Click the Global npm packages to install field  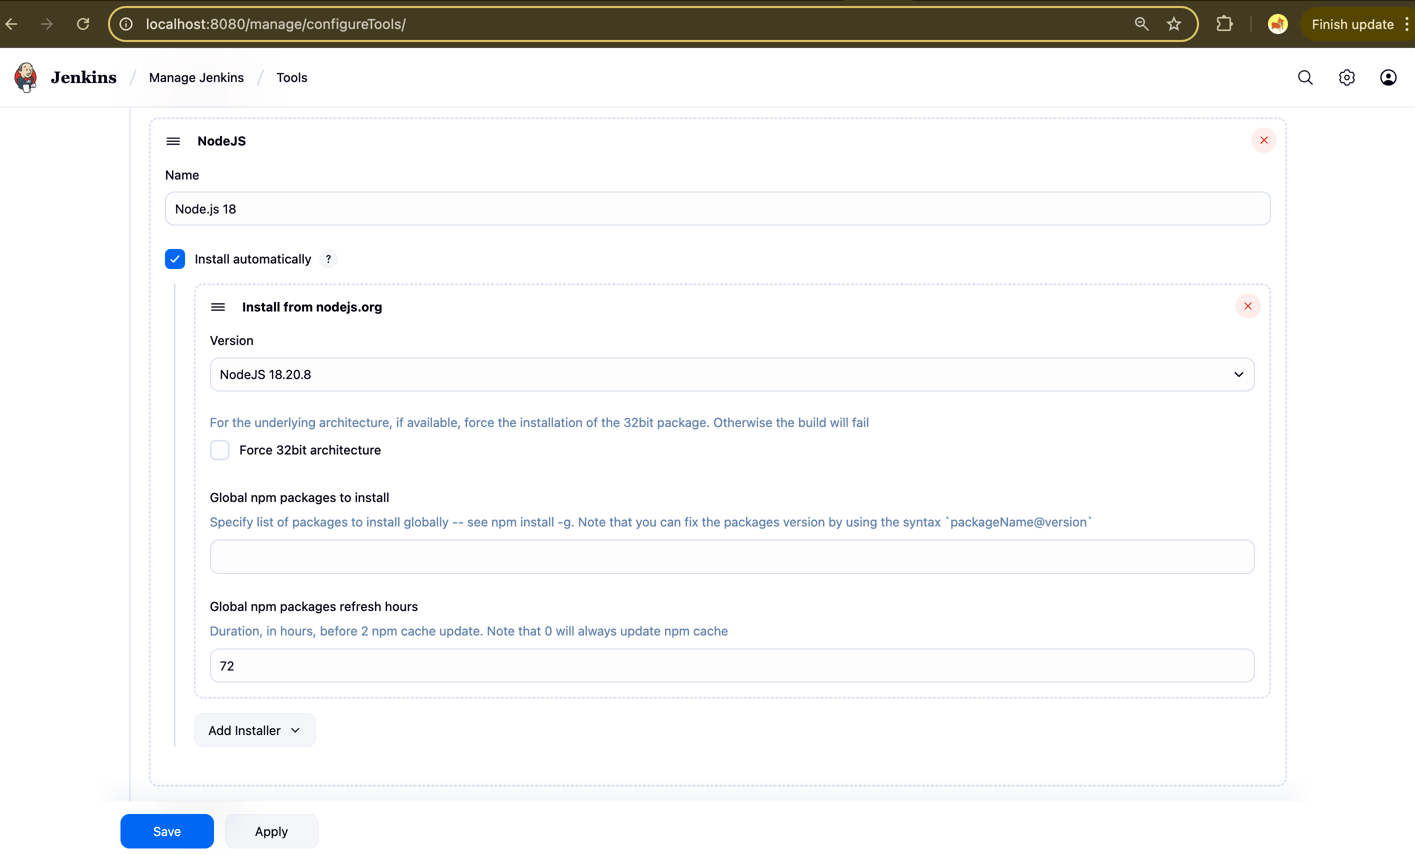732,556
